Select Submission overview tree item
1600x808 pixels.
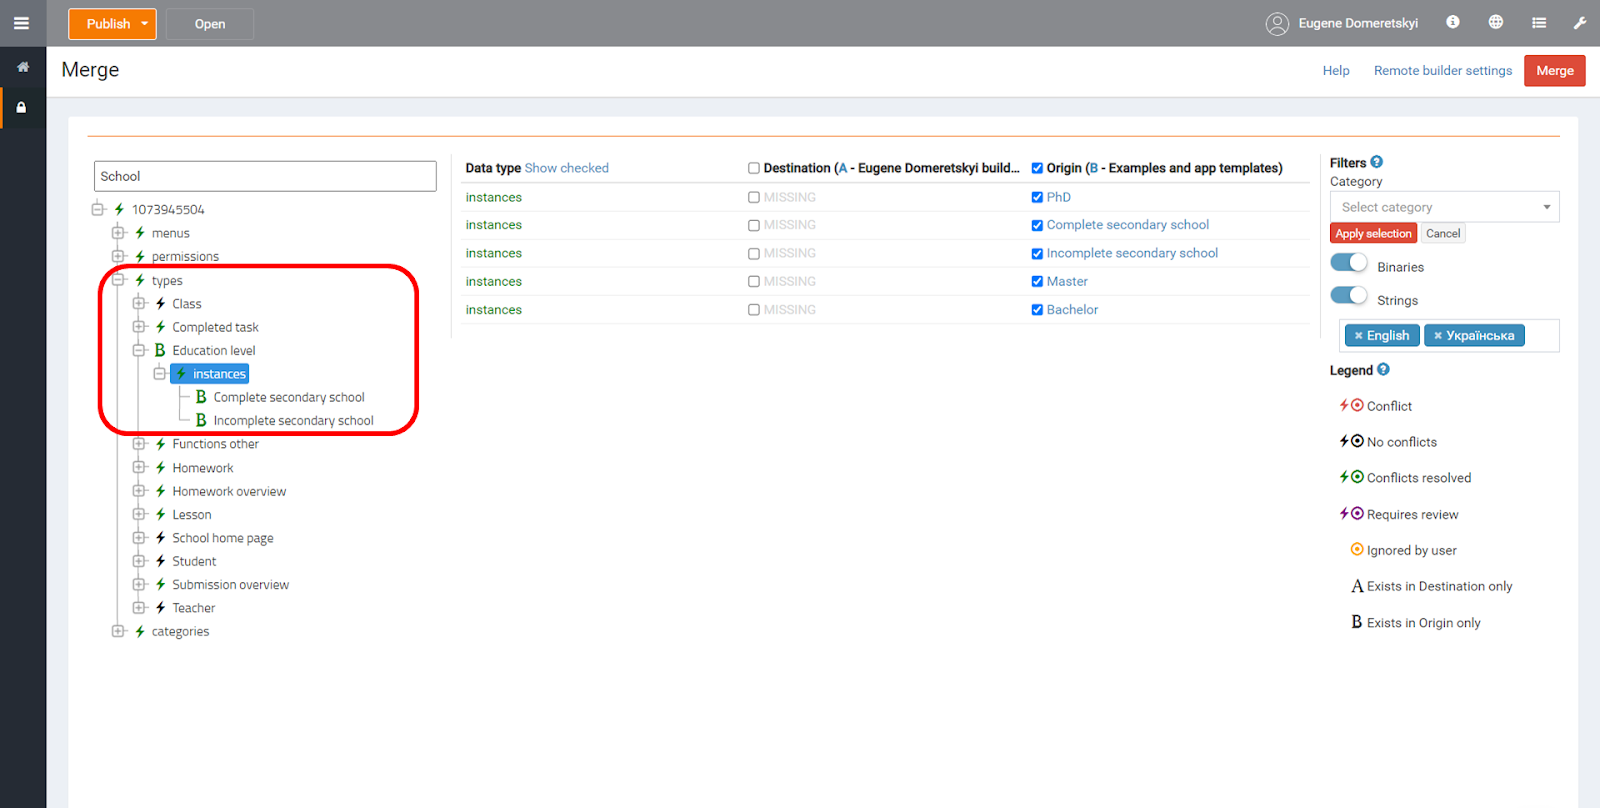[x=230, y=585]
